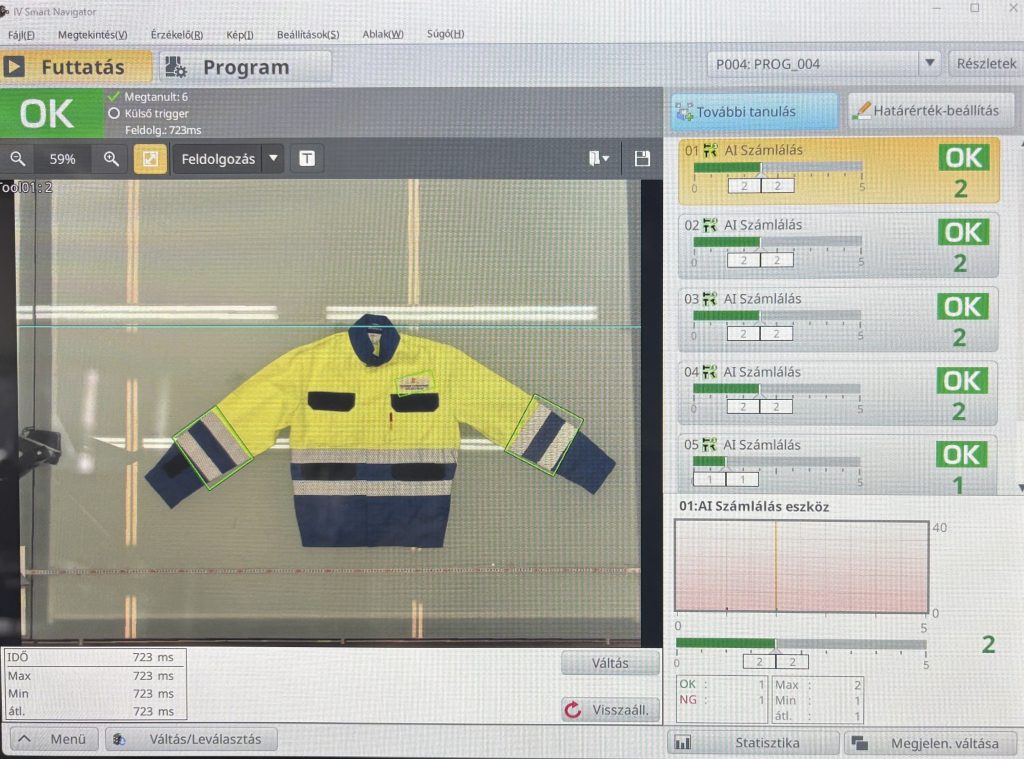Switch to Futtatás run mode
The height and width of the screenshot is (759, 1024).
pos(76,67)
